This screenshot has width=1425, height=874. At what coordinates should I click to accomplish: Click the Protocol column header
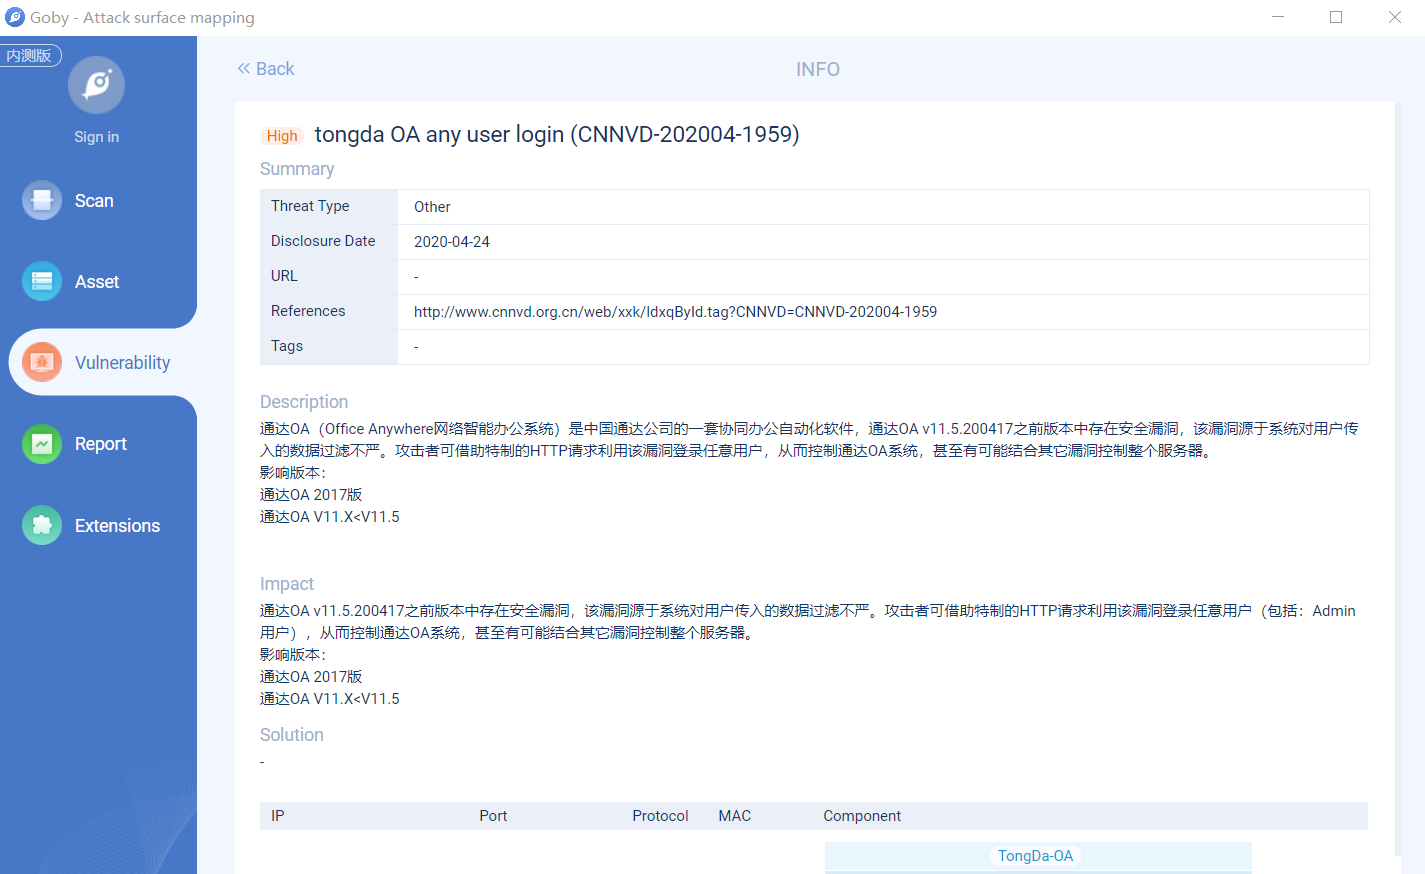click(660, 816)
